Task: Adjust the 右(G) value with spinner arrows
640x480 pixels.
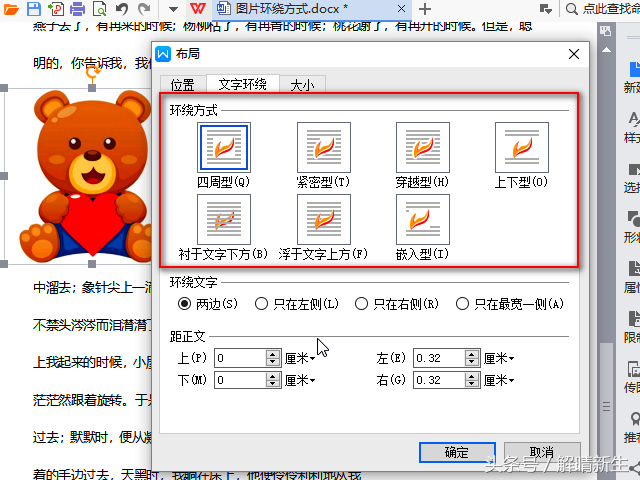Action: pyautogui.click(x=472, y=380)
